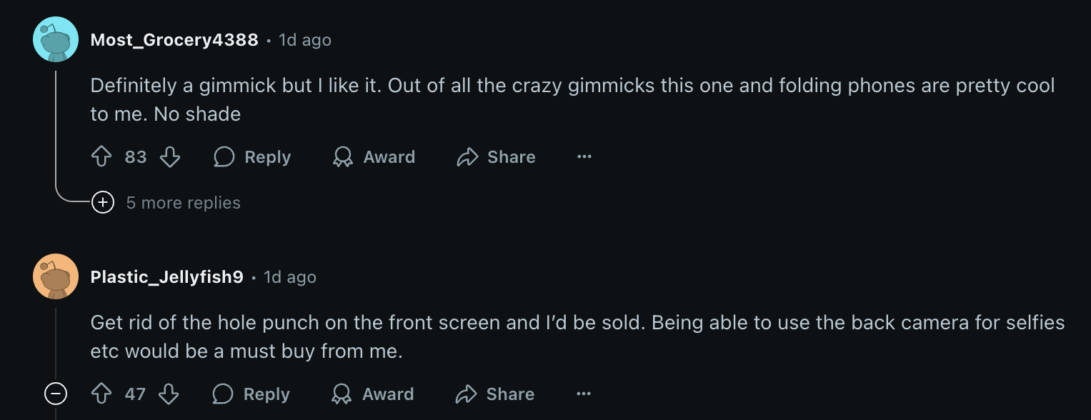Give an award to Plastic_Jellyfish9's comment
This screenshot has height=420, width=1091.
374,394
